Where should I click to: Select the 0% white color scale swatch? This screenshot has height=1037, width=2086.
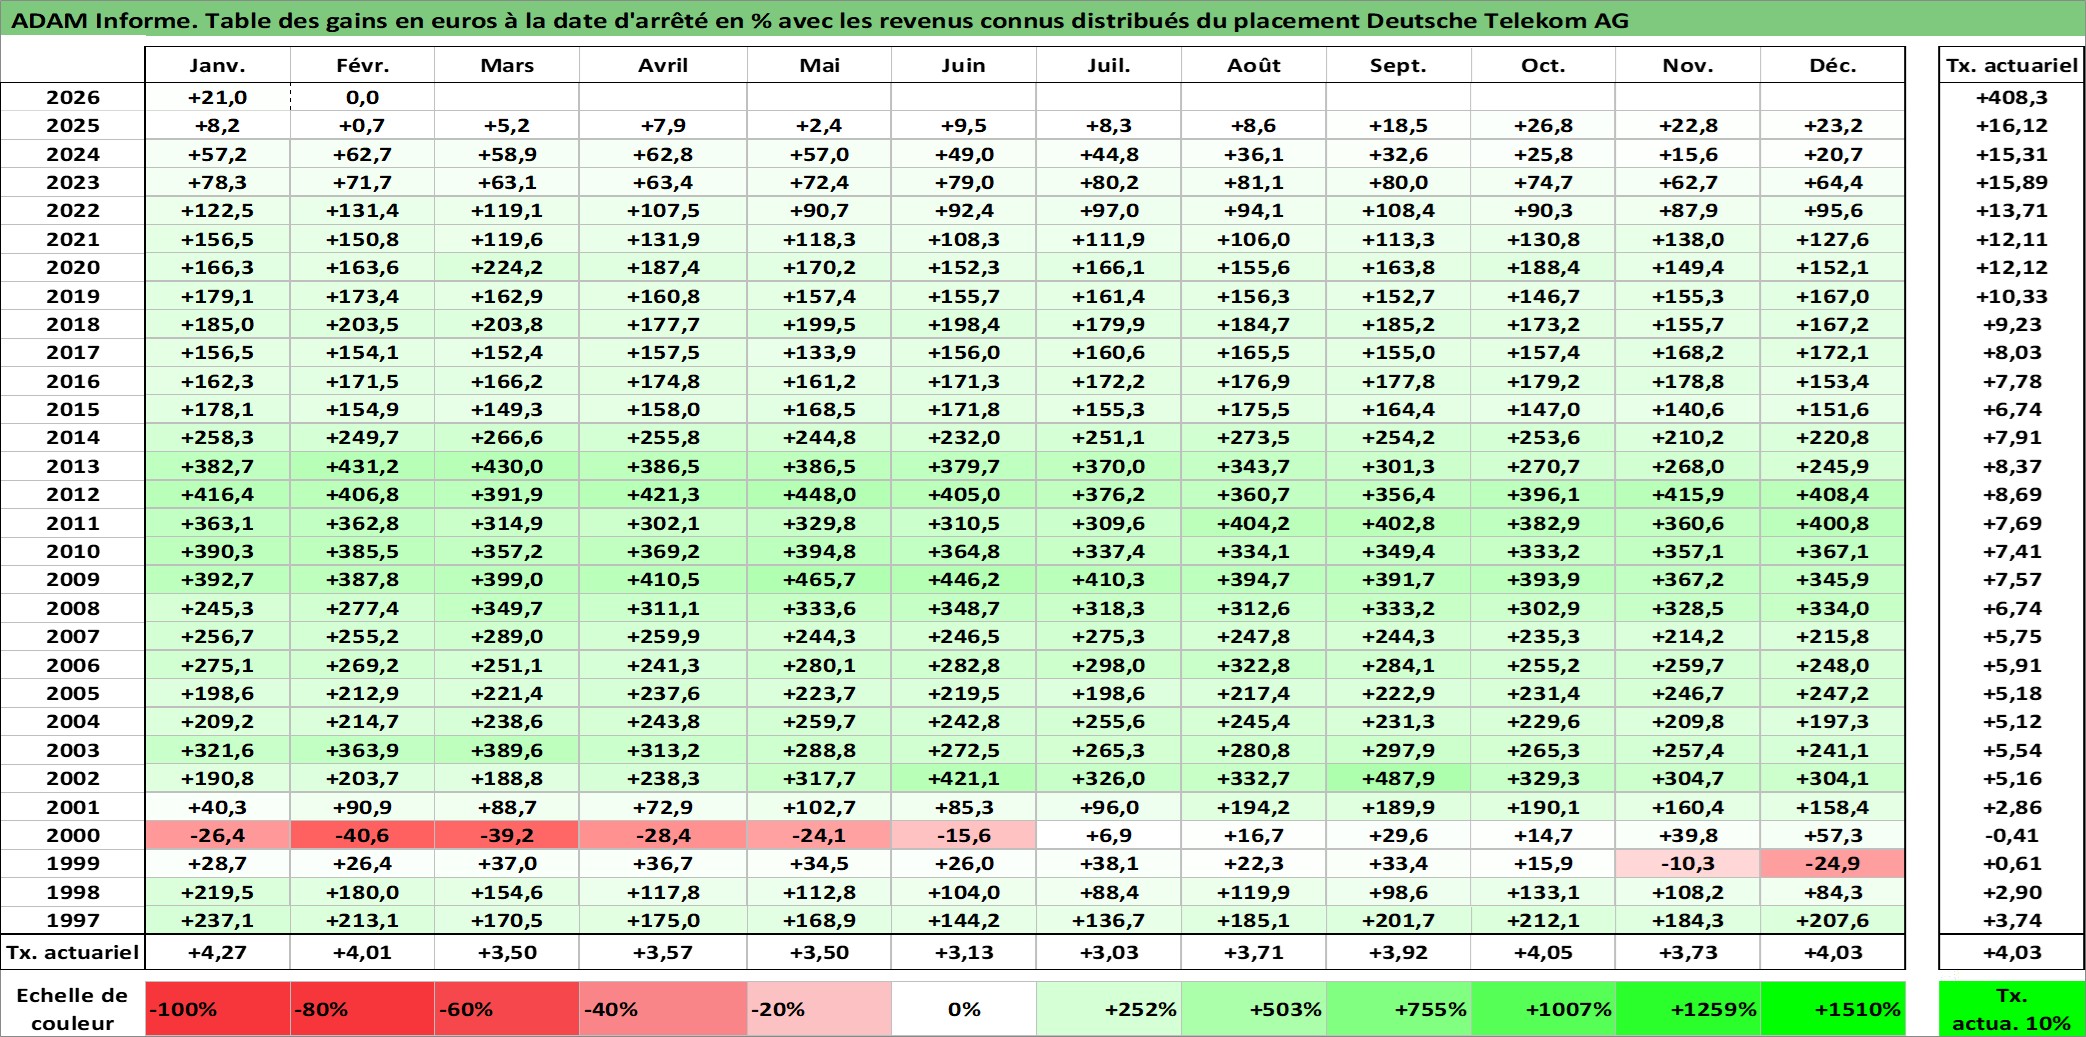coord(964,1009)
